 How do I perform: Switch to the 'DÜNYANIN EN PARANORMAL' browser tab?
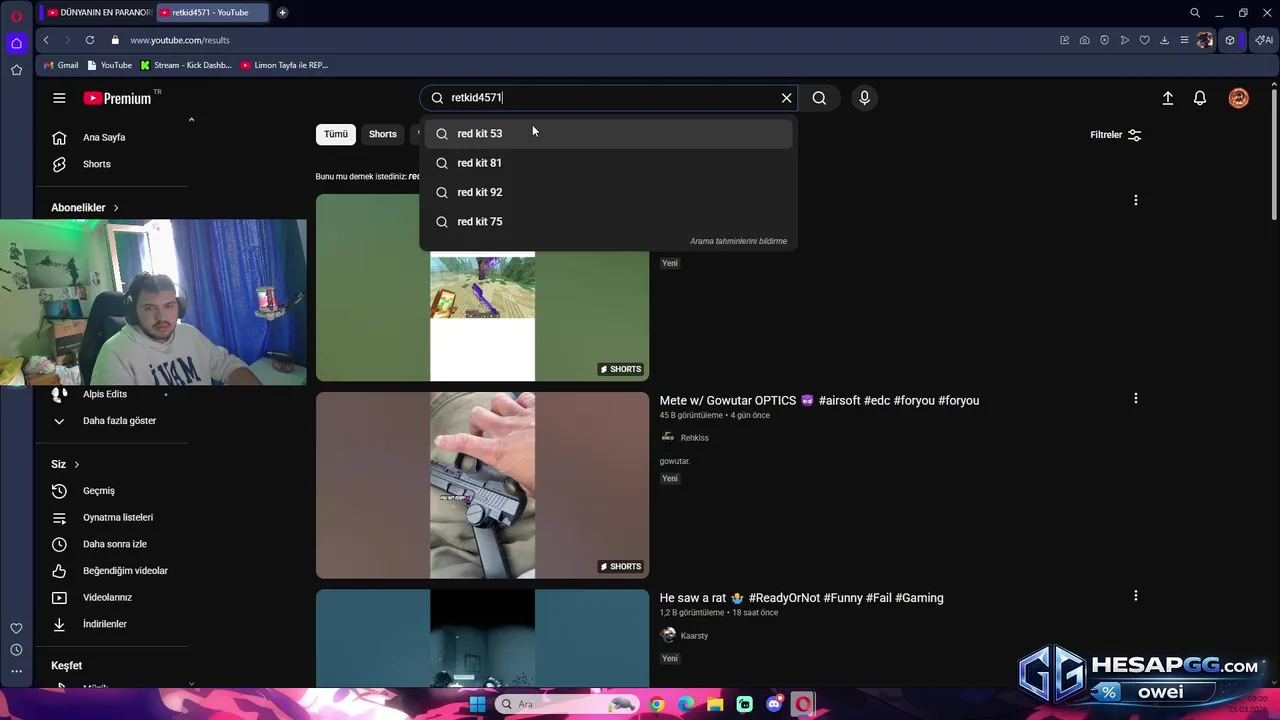99,13
